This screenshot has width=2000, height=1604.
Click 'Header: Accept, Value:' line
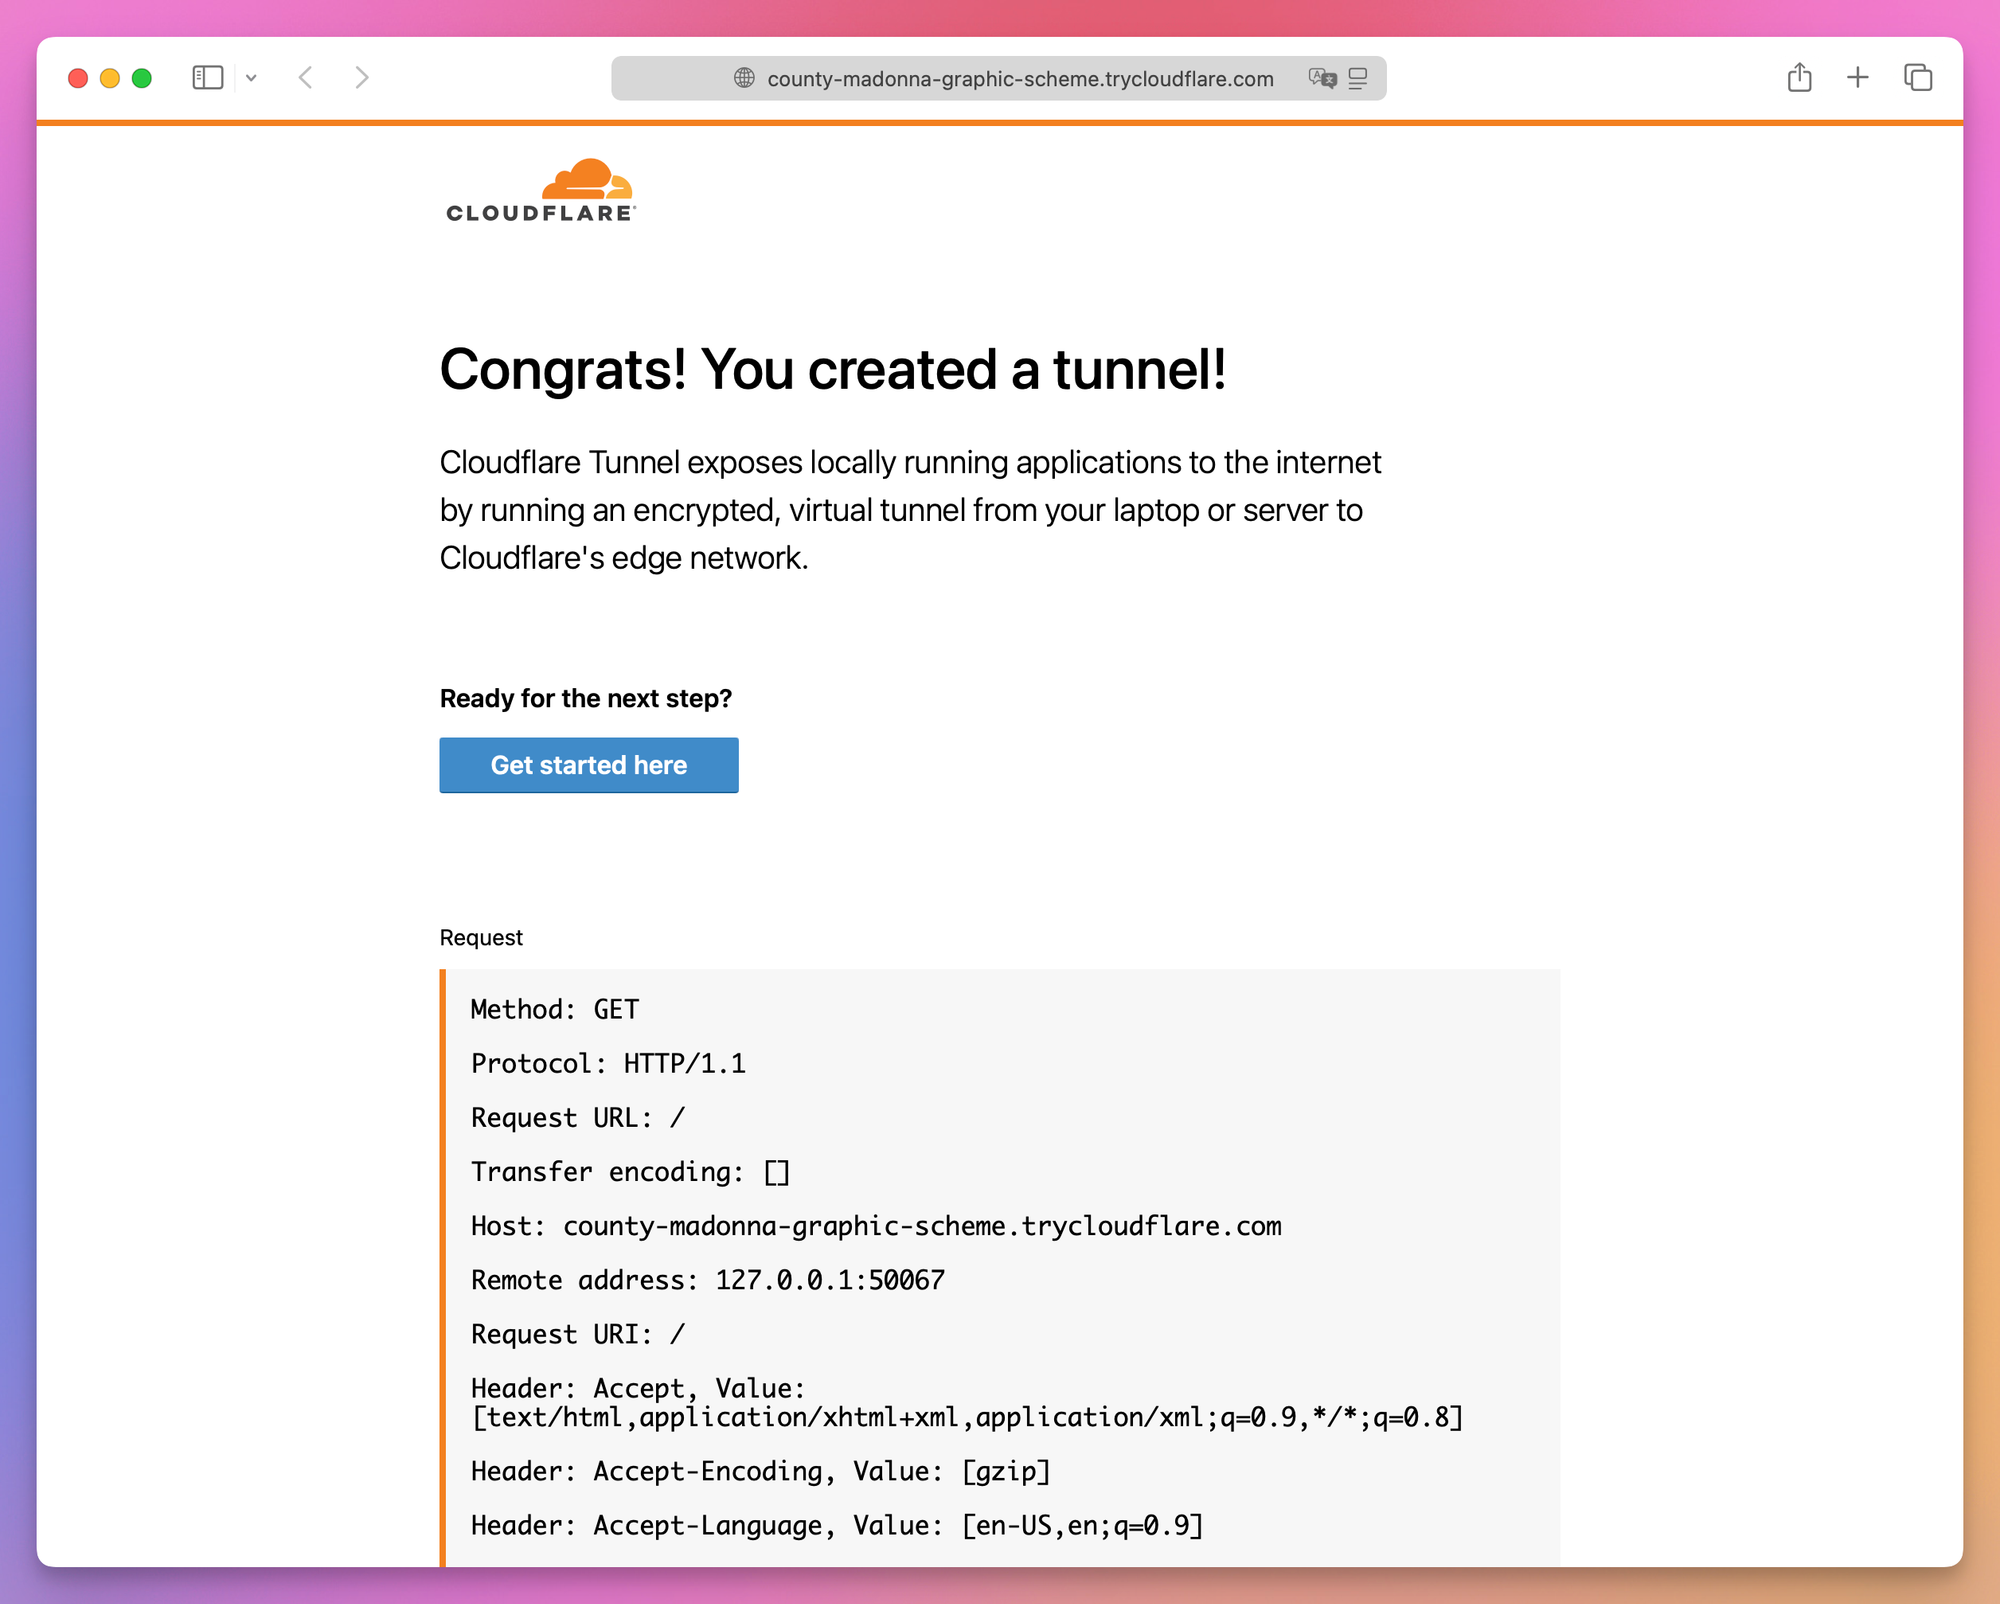click(638, 1389)
